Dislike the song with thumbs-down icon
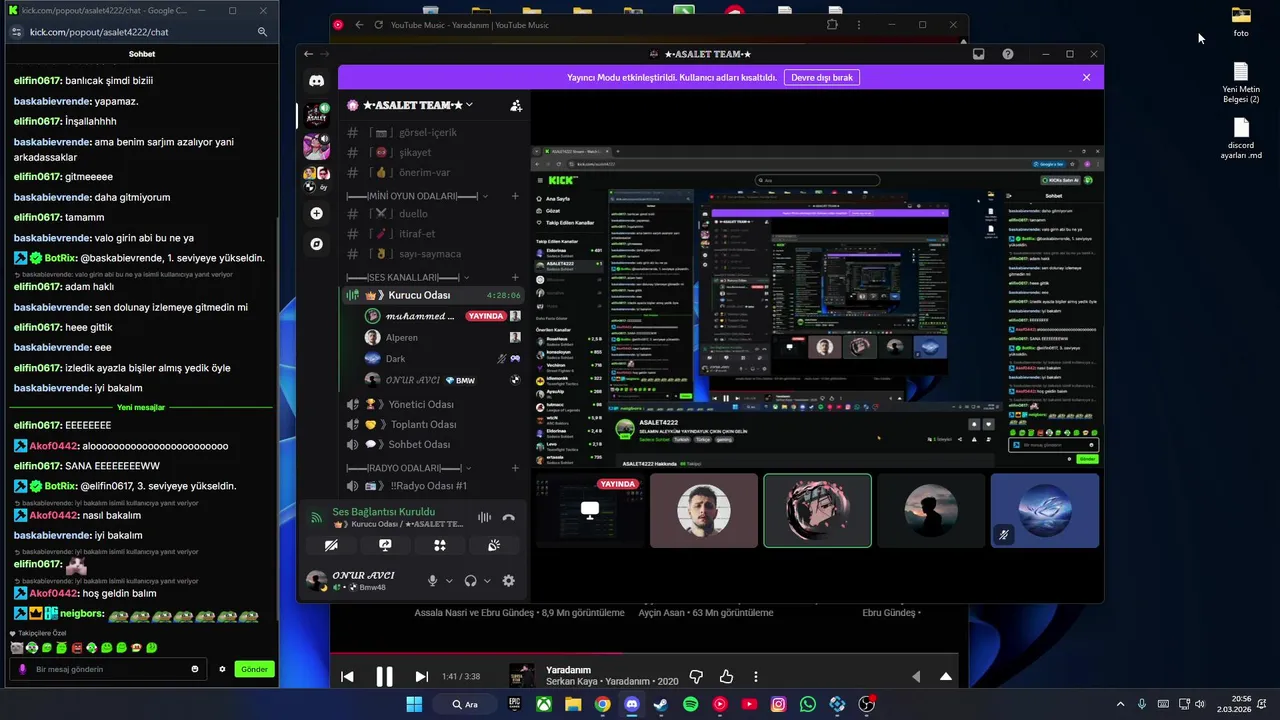 point(696,677)
